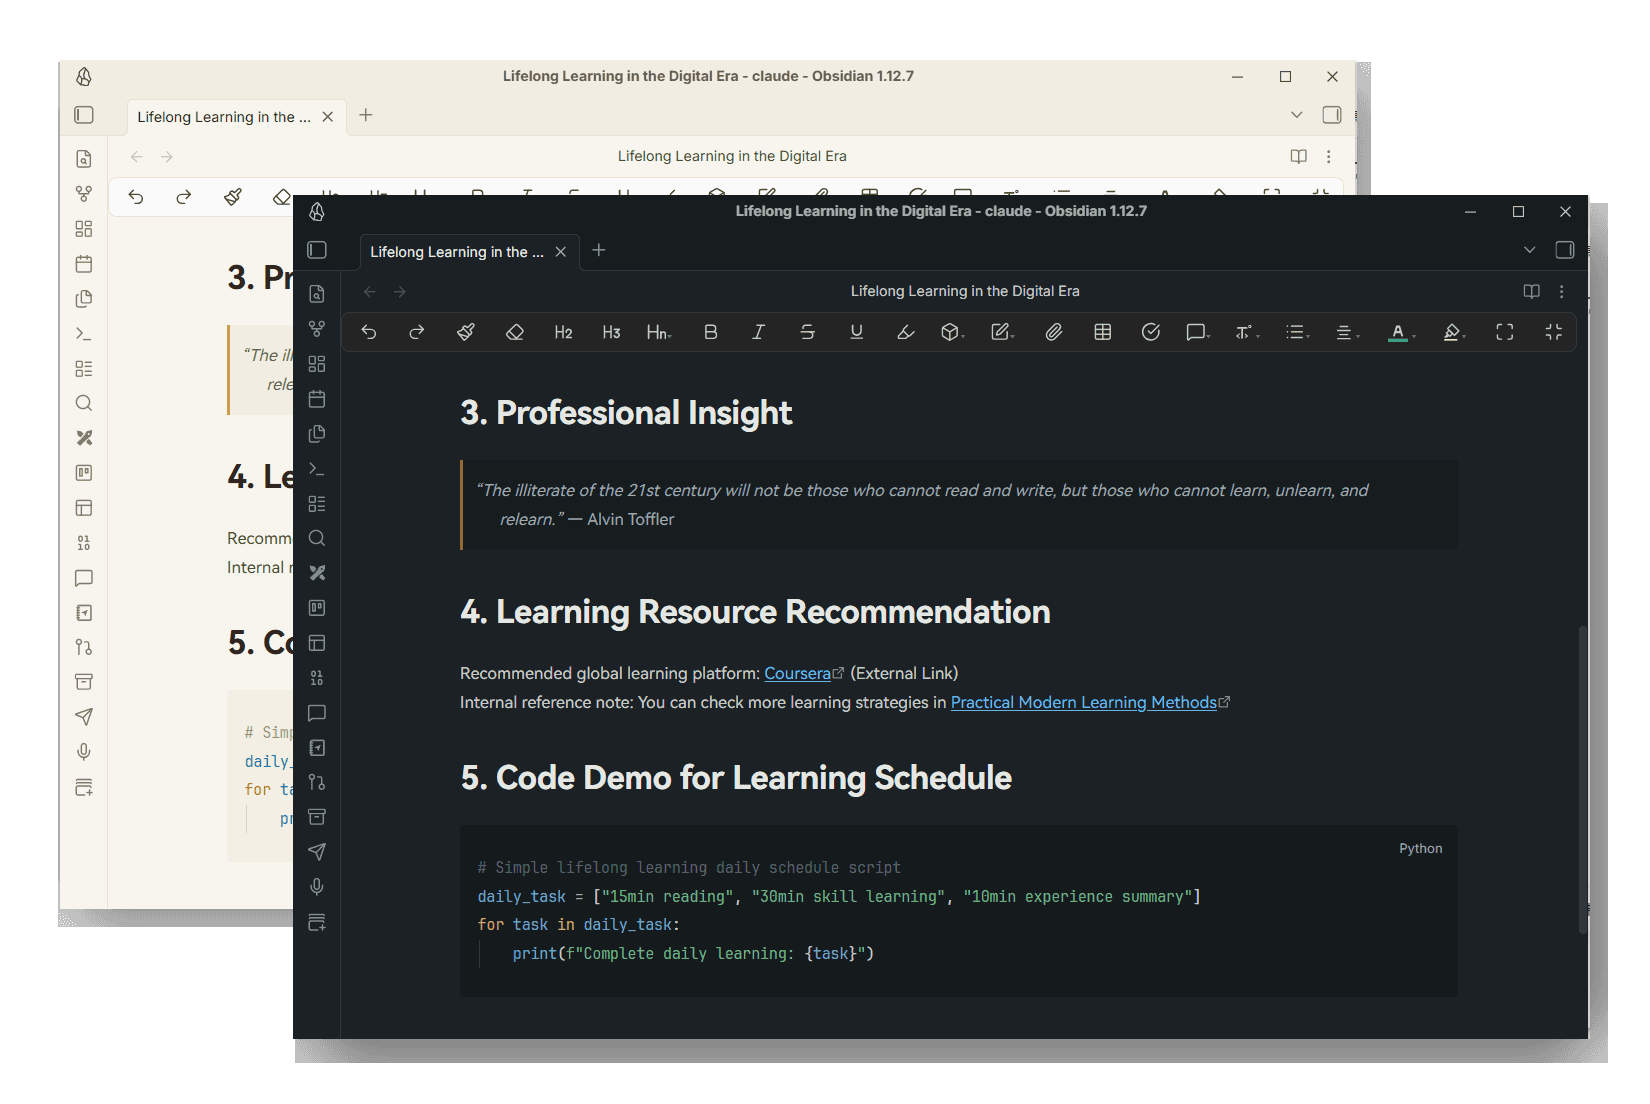Open the cube block insert dropdown
1650x1104 pixels.
[x=953, y=332]
